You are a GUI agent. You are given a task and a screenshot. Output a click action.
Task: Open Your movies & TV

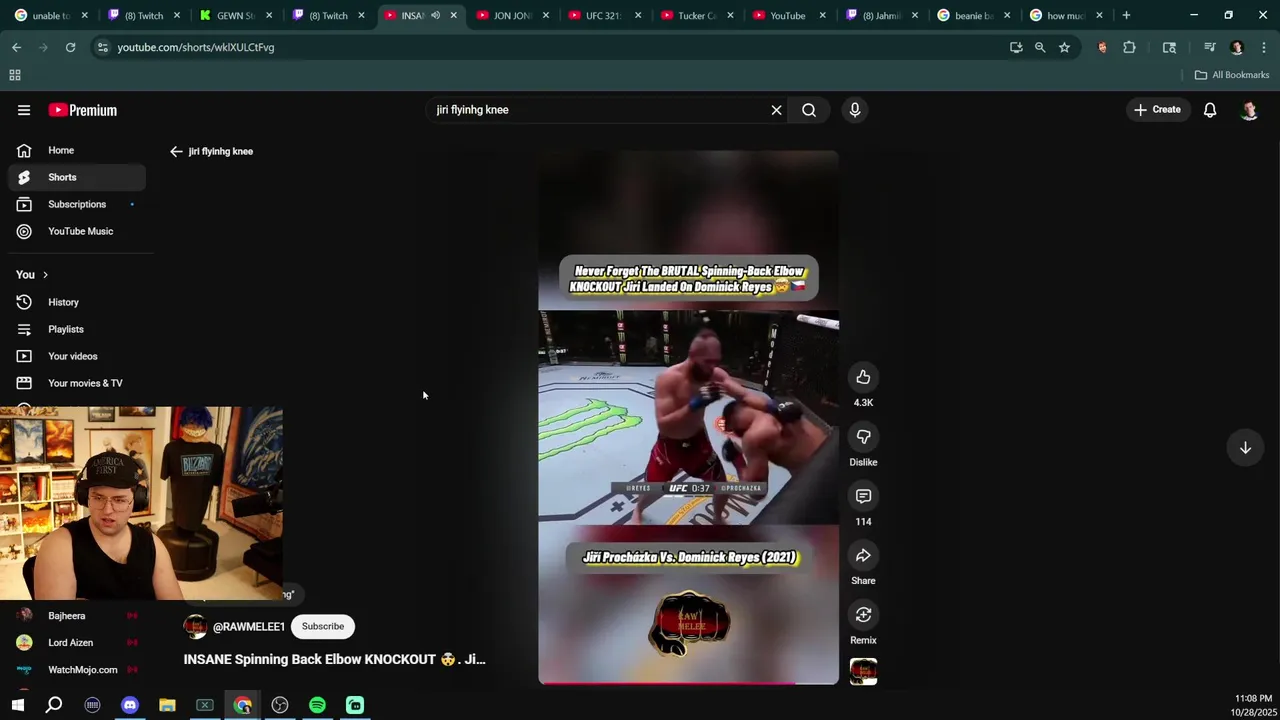76,383
